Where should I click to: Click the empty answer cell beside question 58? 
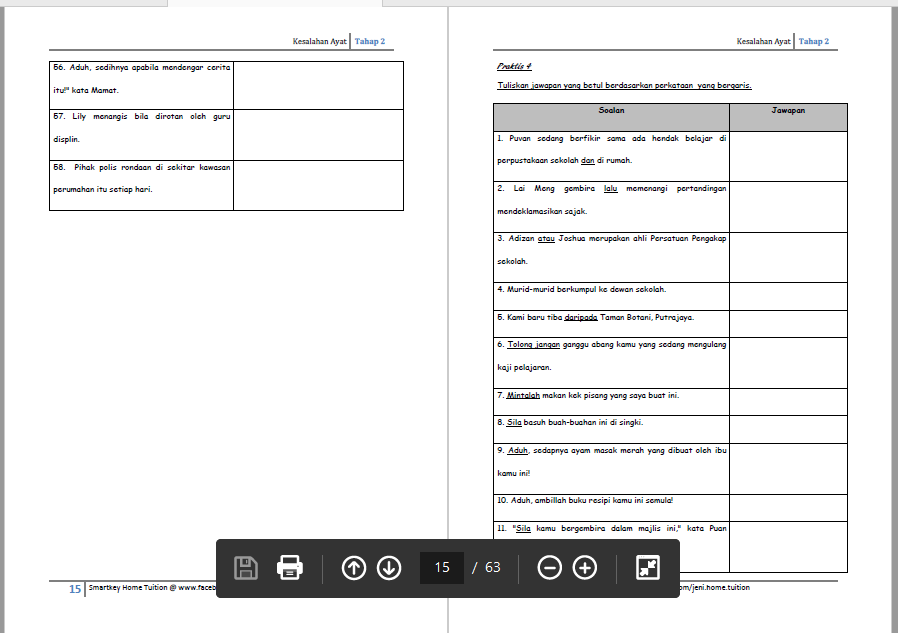pyautogui.click(x=318, y=185)
